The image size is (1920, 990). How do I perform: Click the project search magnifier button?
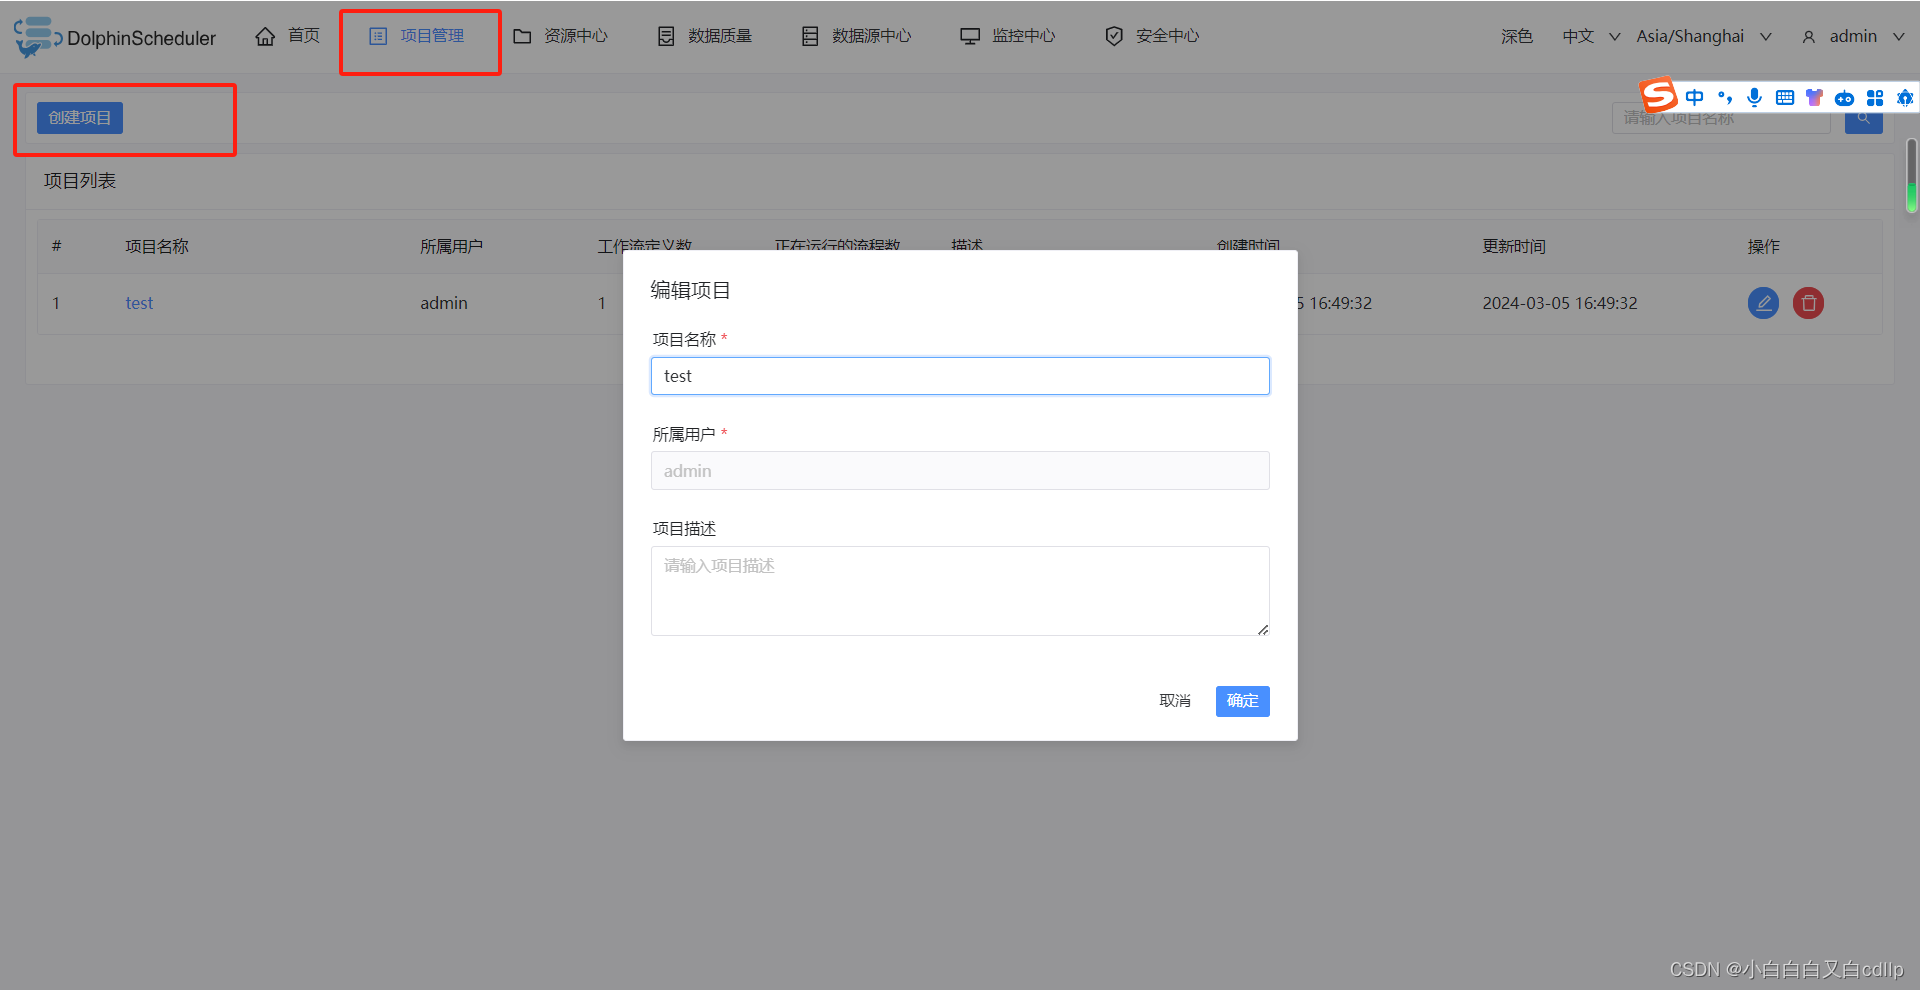coord(1863,118)
